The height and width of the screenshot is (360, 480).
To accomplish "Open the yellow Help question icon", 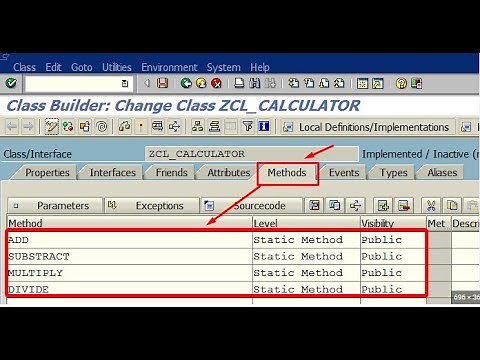I will pyautogui.click(x=401, y=83).
